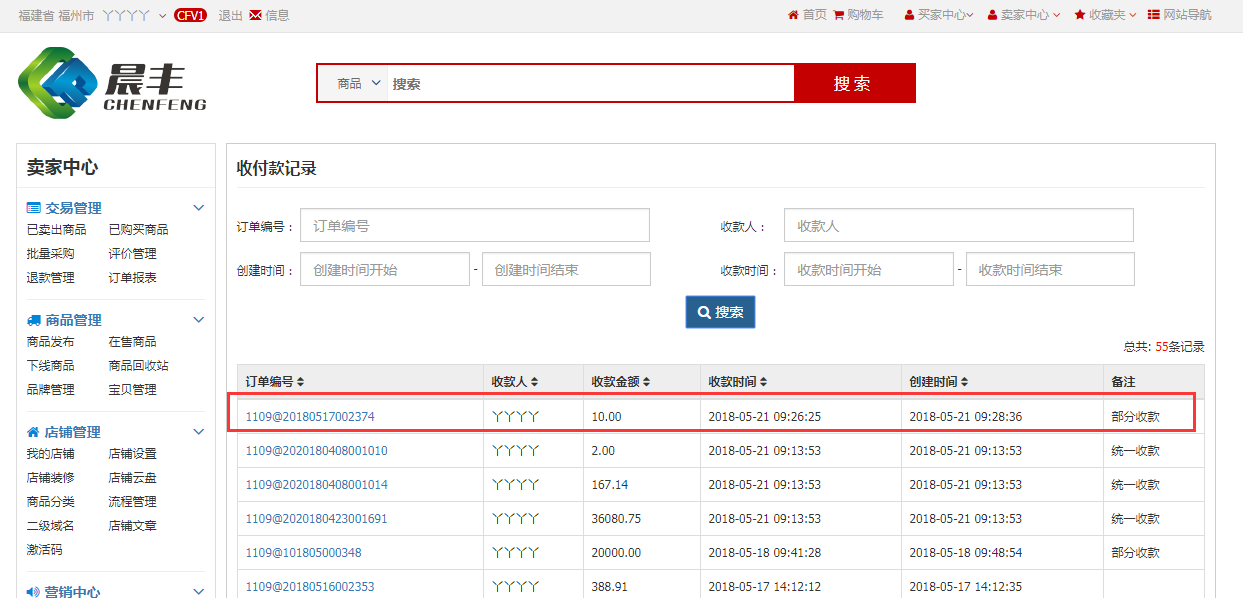Click the 网站导航 site navigation icon
Image resolution: width=1243 pixels, height=598 pixels.
1153,15
